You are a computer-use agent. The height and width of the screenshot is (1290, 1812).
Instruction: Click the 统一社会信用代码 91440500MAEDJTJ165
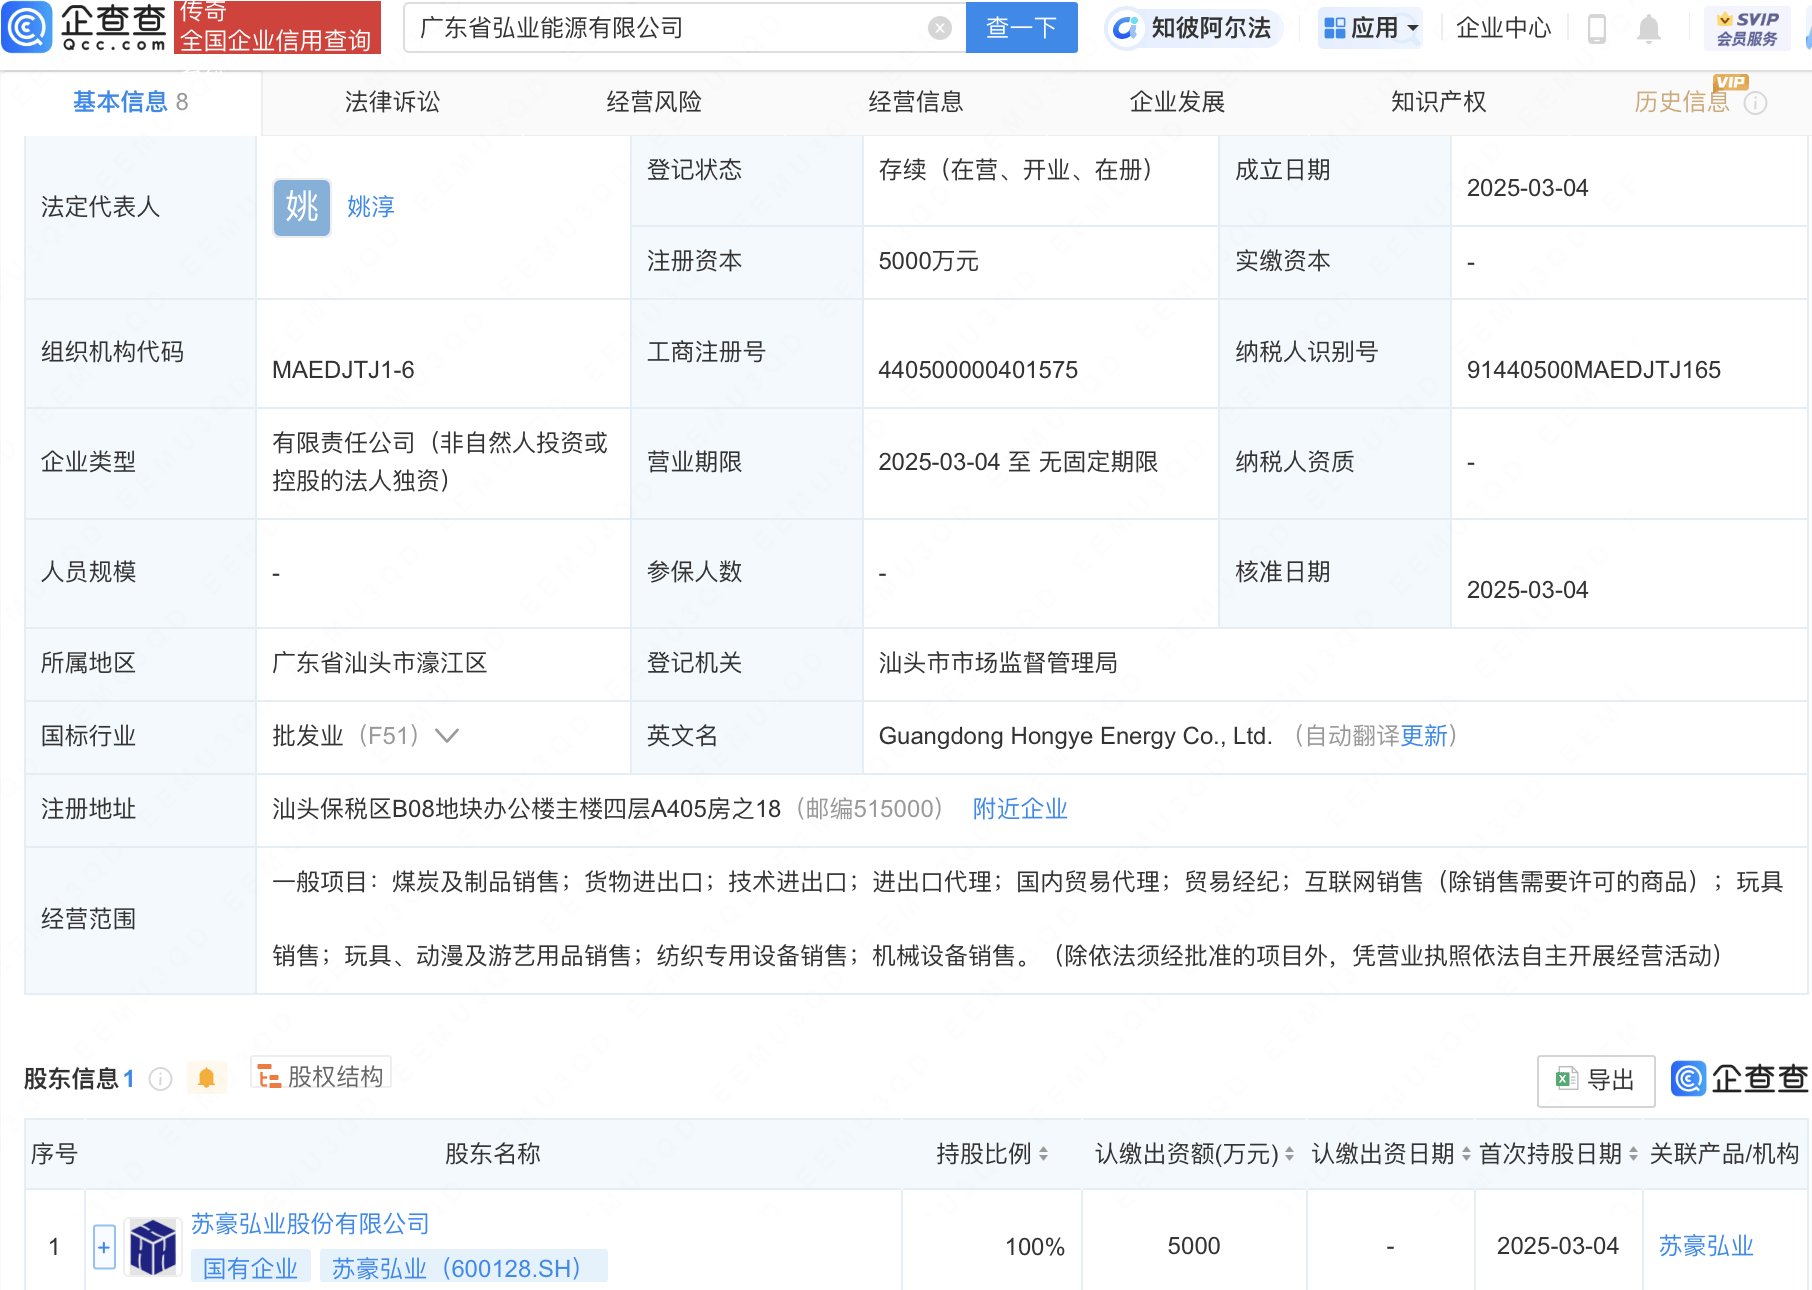[1593, 370]
